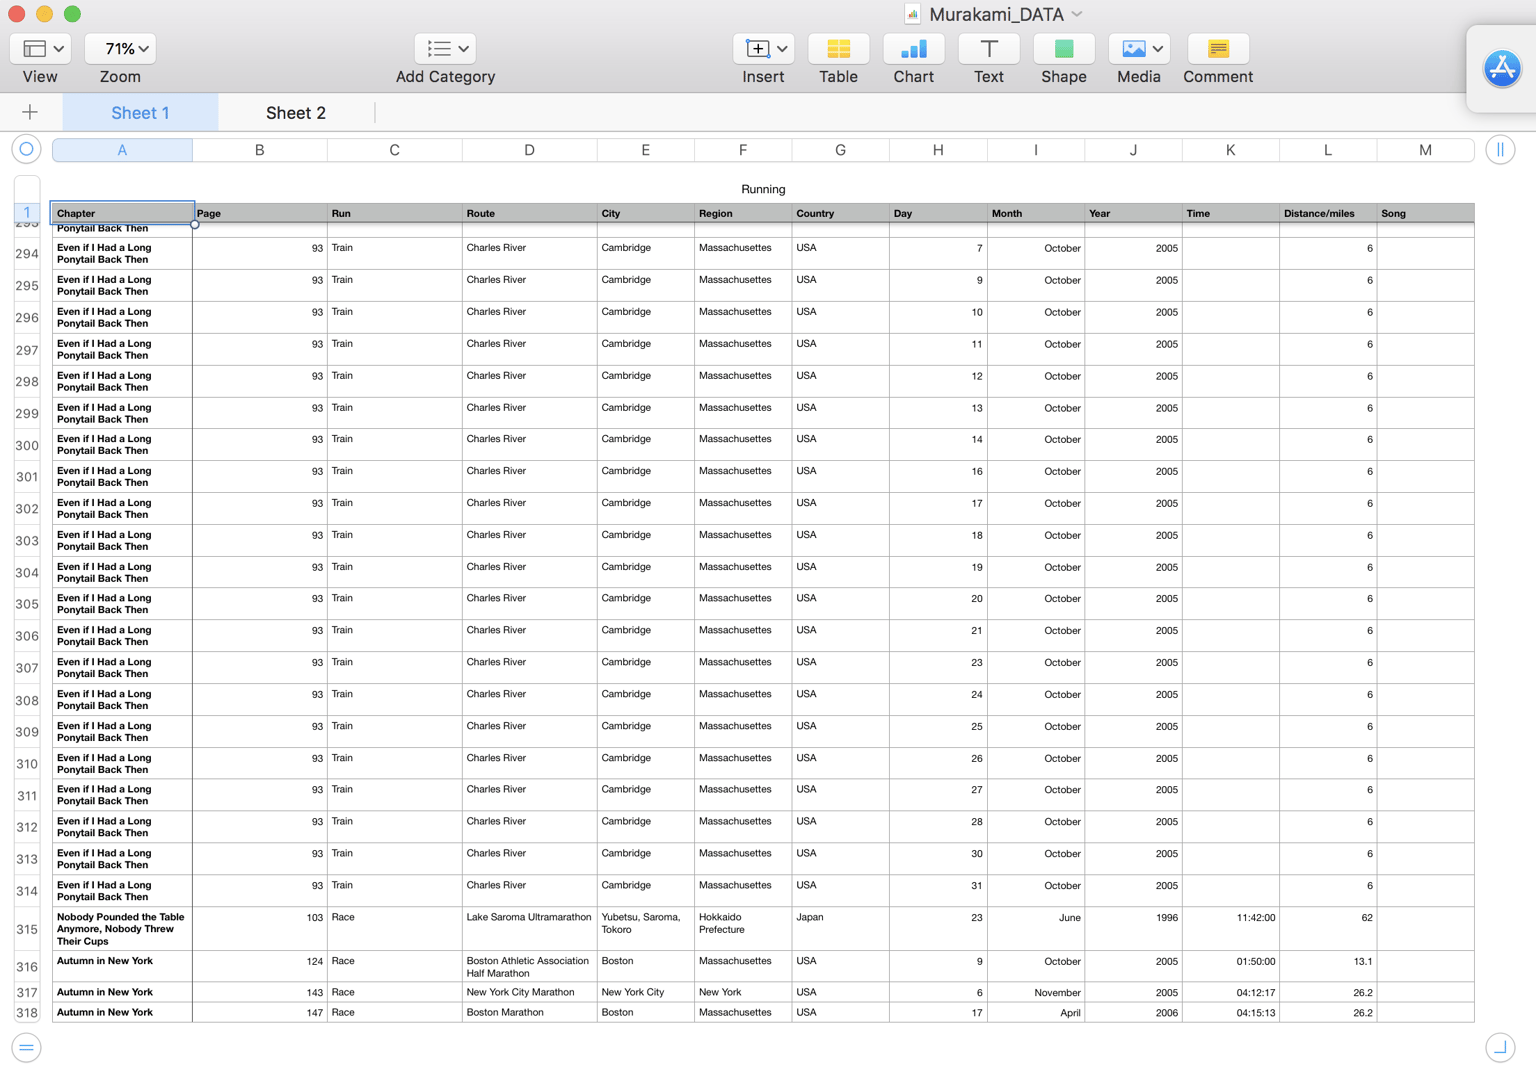Select column H header
This screenshot has width=1536, height=1083.
(x=938, y=150)
